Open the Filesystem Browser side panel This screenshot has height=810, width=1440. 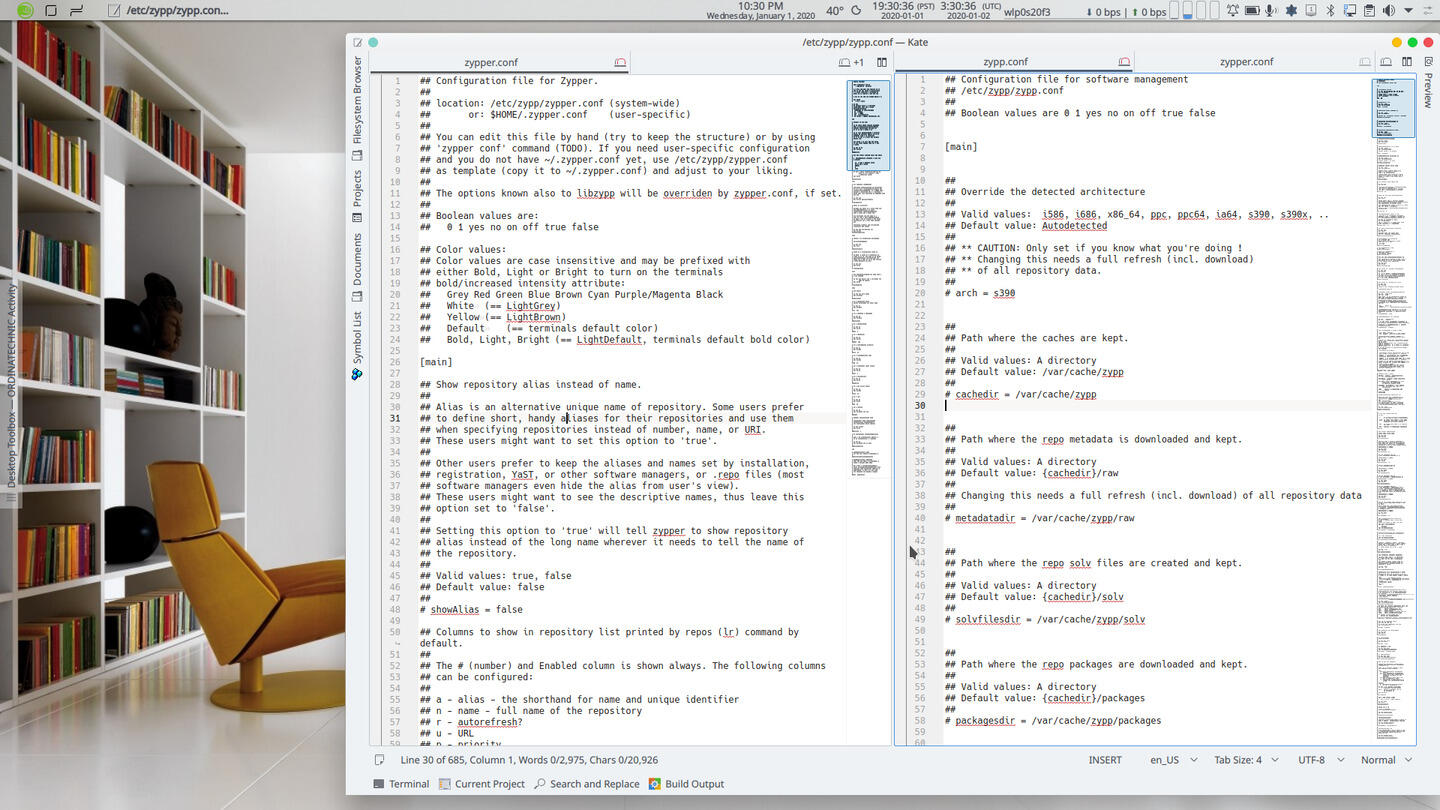[357, 108]
